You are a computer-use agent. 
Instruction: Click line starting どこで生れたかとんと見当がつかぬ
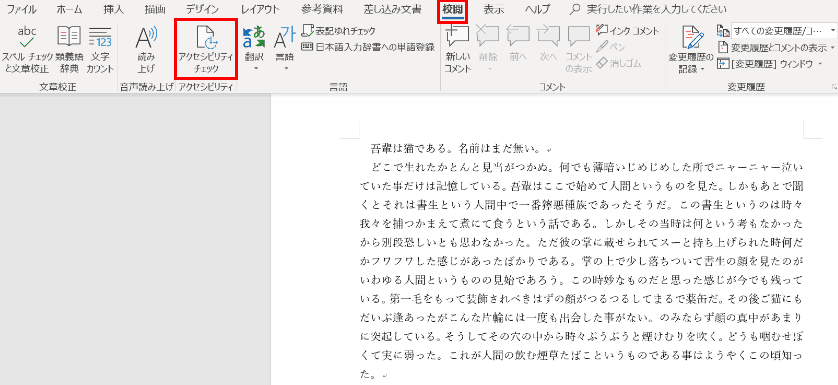click(x=586, y=167)
